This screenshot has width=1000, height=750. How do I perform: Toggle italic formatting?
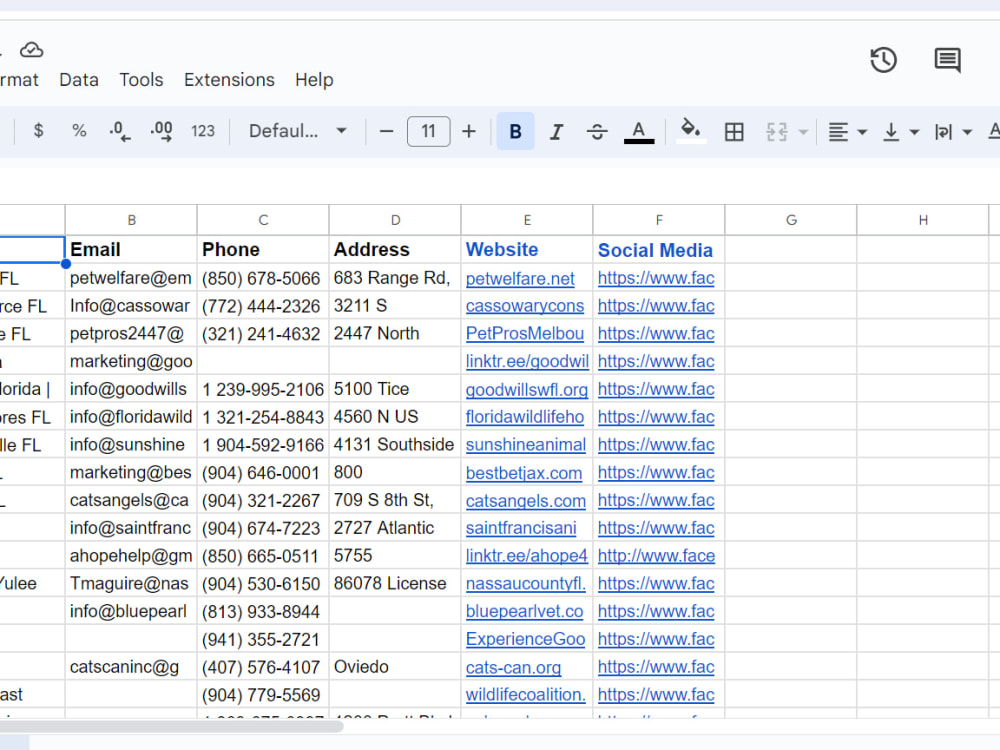(x=556, y=131)
